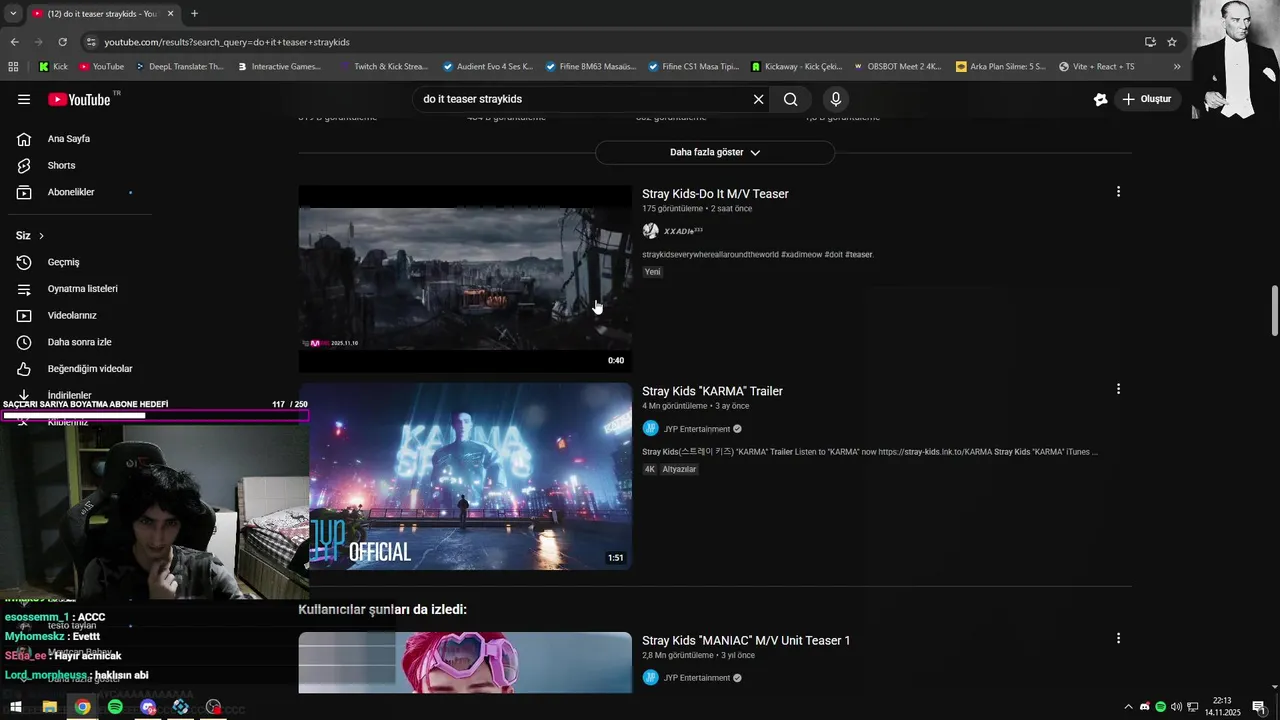The width and height of the screenshot is (1280, 720).
Task: Open JYP Entertainment channel under KARMA Trailer
Action: 697,429
